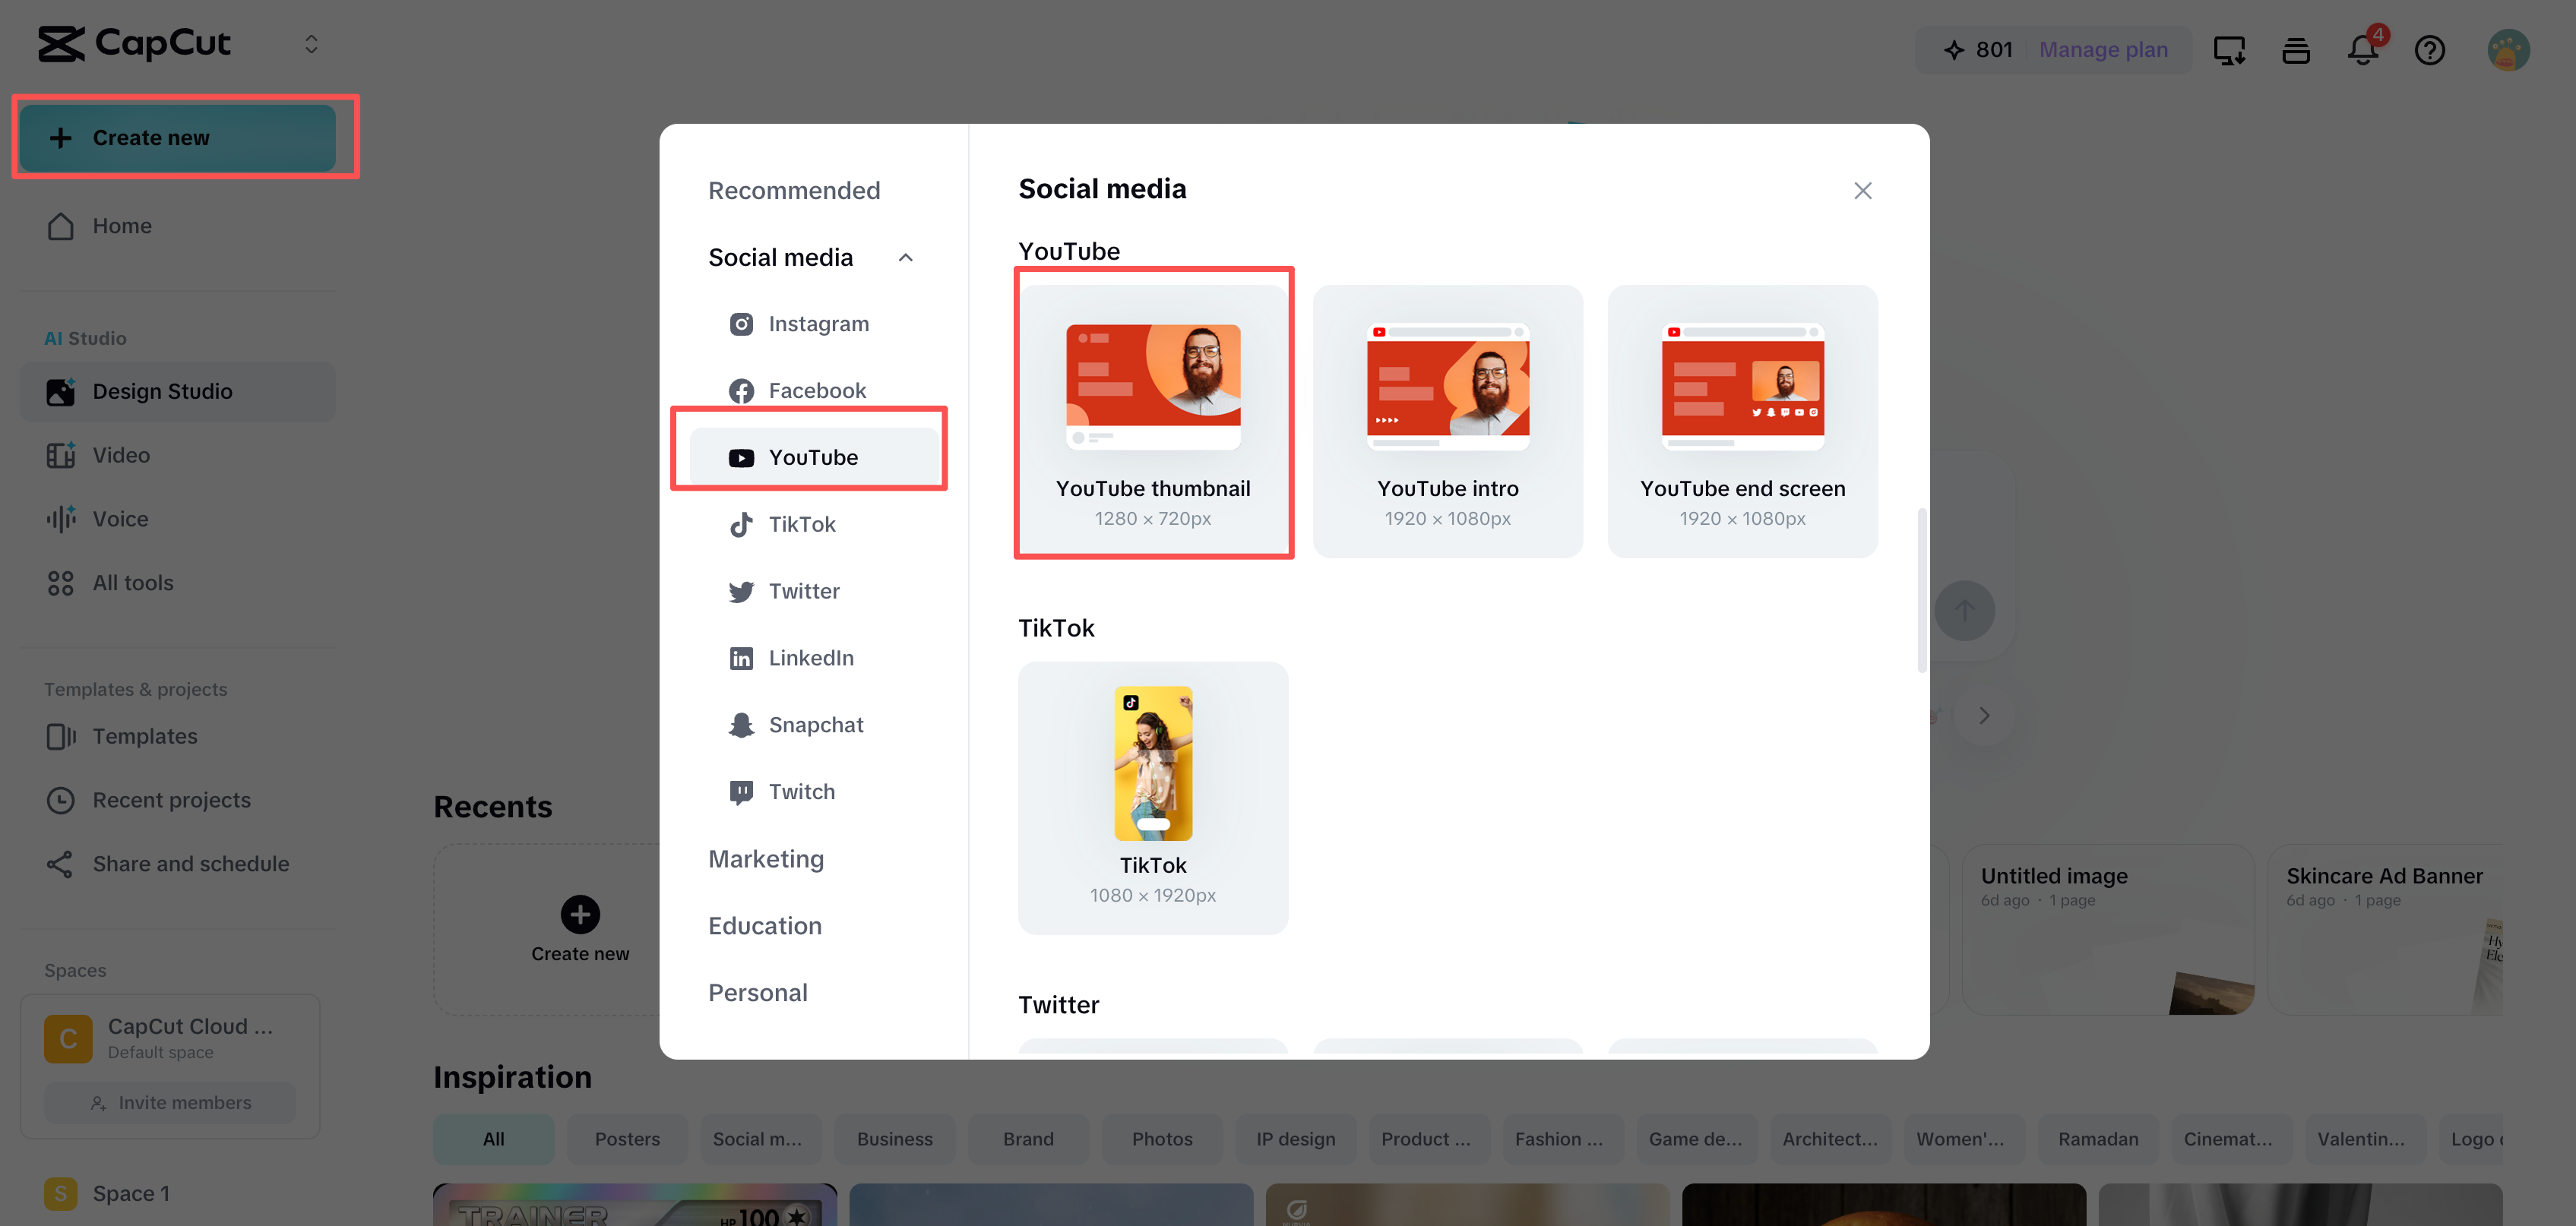2576x1226 pixels.
Task: Expand the Recommended category section
Action: [x=794, y=189]
